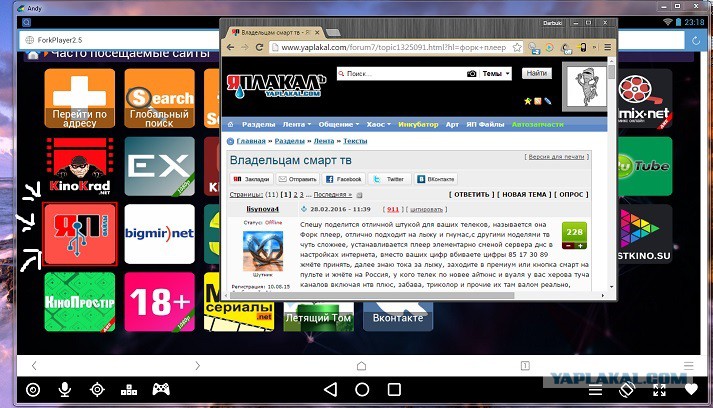Screen dimensions: 713x408
Task: Select the Владельцам смарт тв Chrome tab
Action: click(x=276, y=33)
